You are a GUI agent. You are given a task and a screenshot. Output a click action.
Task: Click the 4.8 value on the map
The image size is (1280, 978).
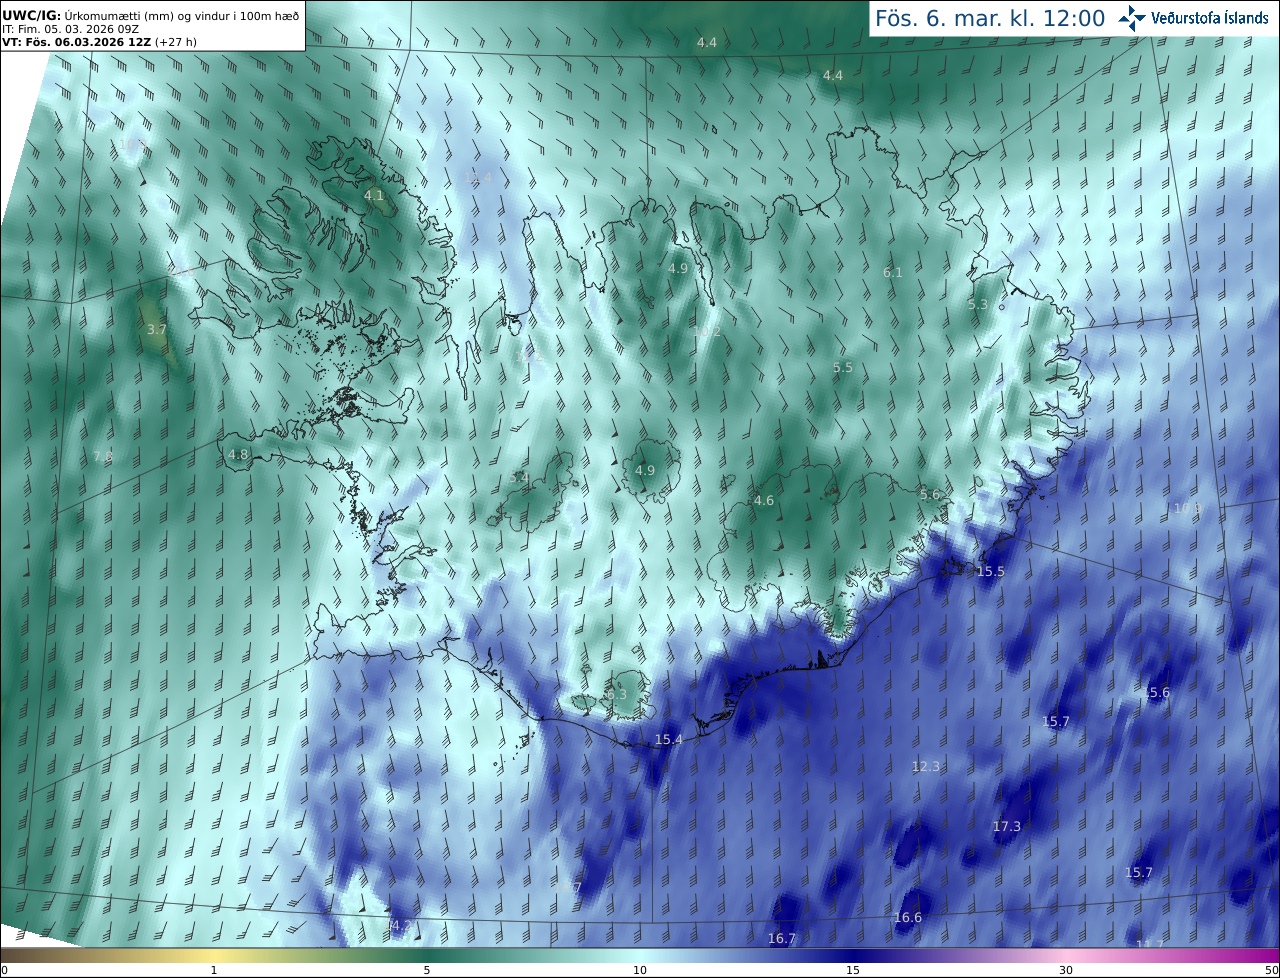pos(238,454)
